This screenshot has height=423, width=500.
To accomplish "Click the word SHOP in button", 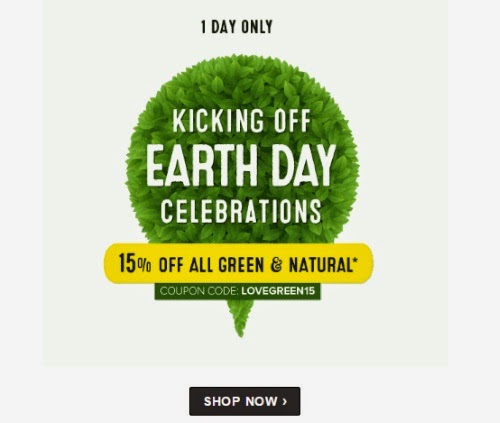I will [222, 402].
